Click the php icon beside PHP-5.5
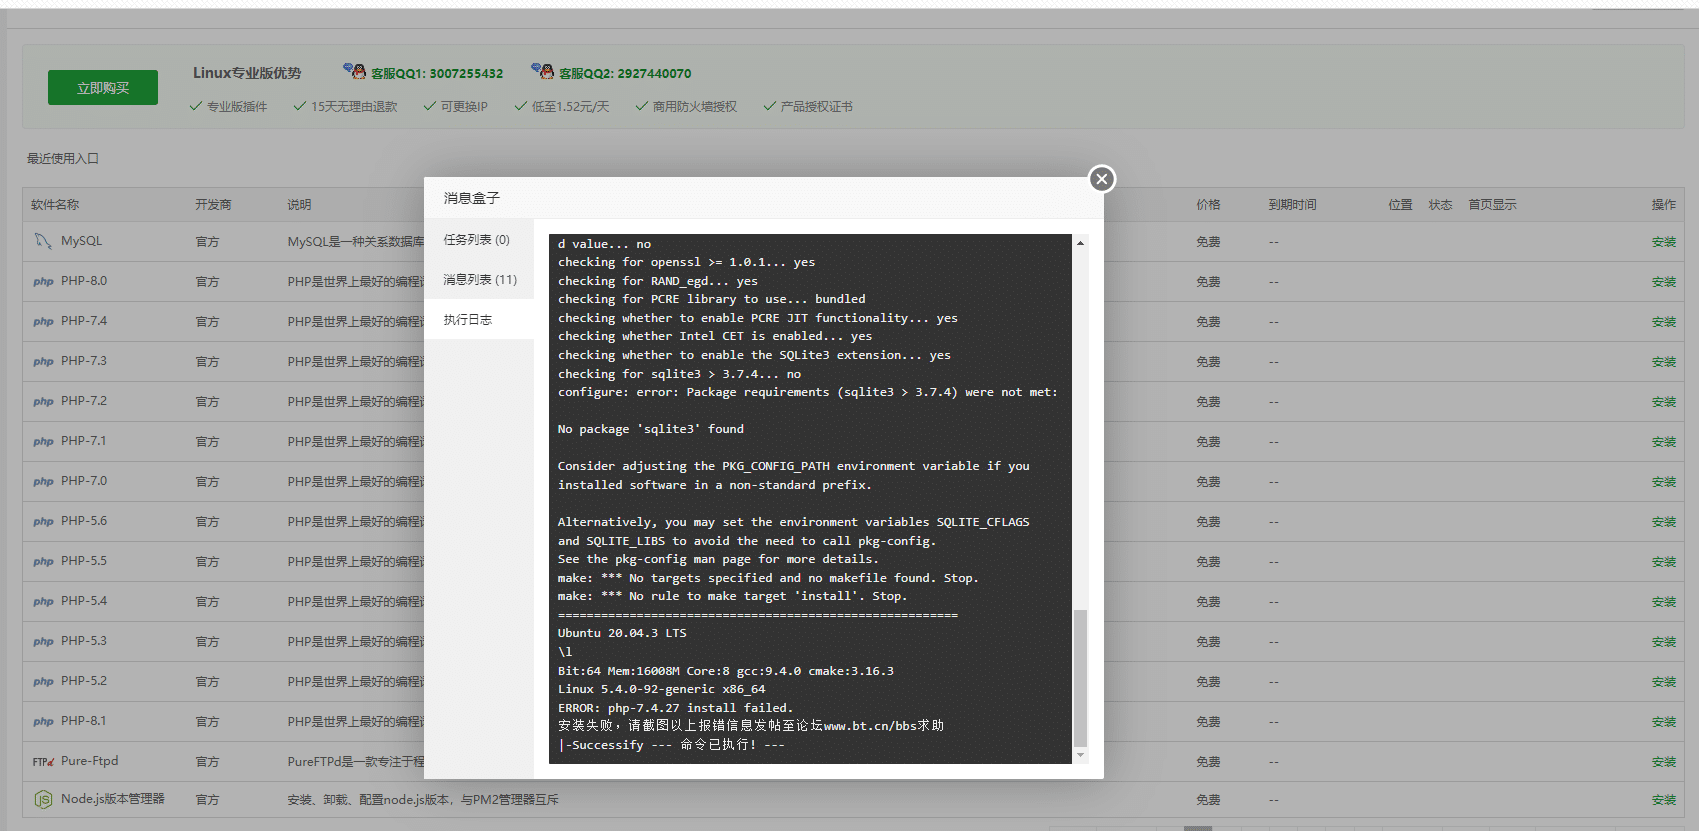 pyautogui.click(x=43, y=562)
